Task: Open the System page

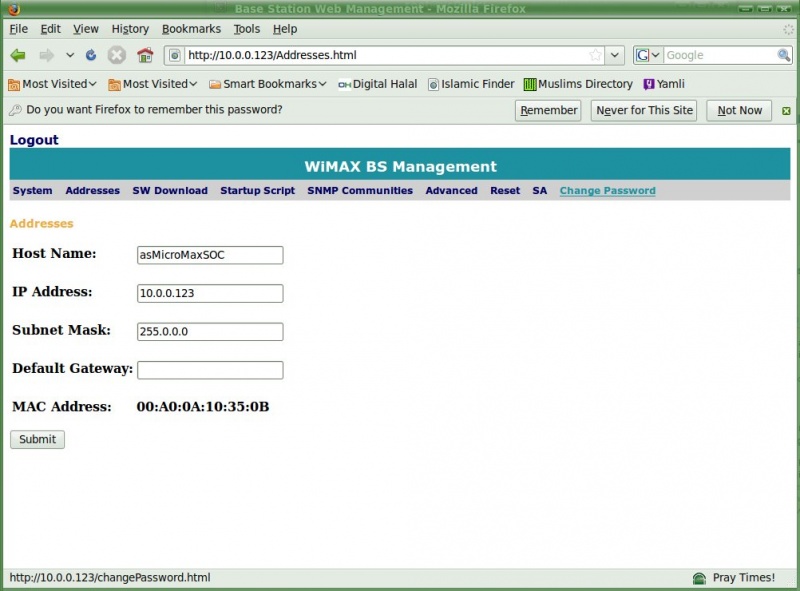Action: pyautogui.click(x=33, y=190)
